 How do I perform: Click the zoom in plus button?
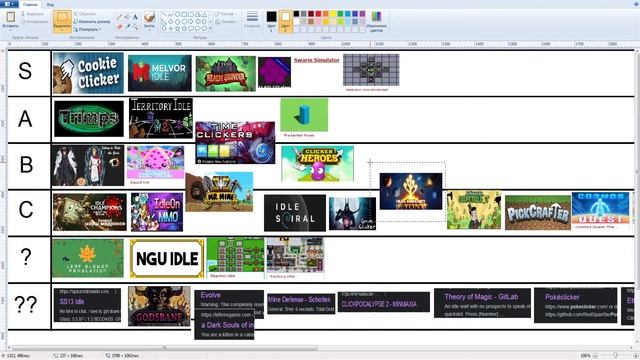(x=635, y=356)
